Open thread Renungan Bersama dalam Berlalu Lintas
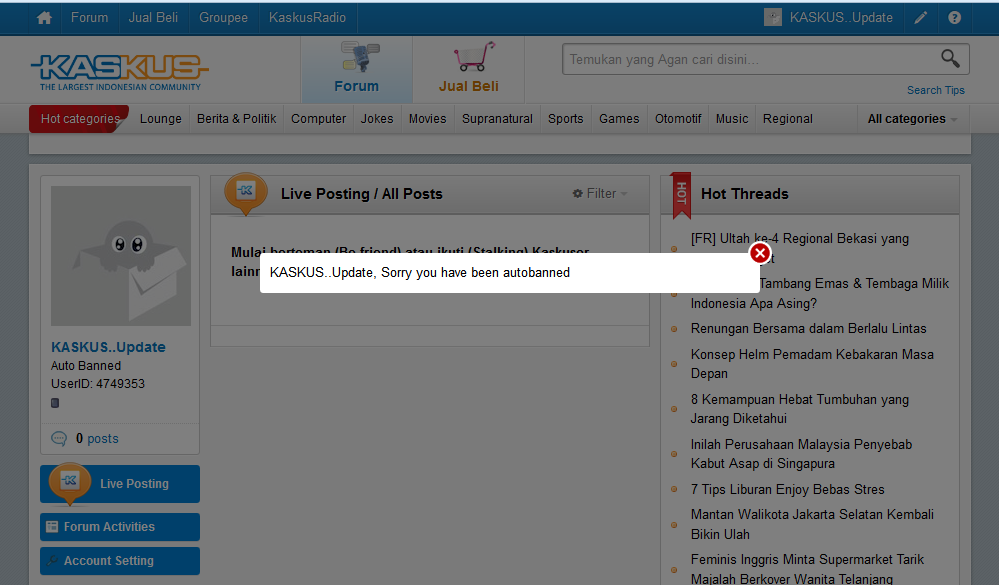Screen dimensions: 999x585 coord(809,328)
